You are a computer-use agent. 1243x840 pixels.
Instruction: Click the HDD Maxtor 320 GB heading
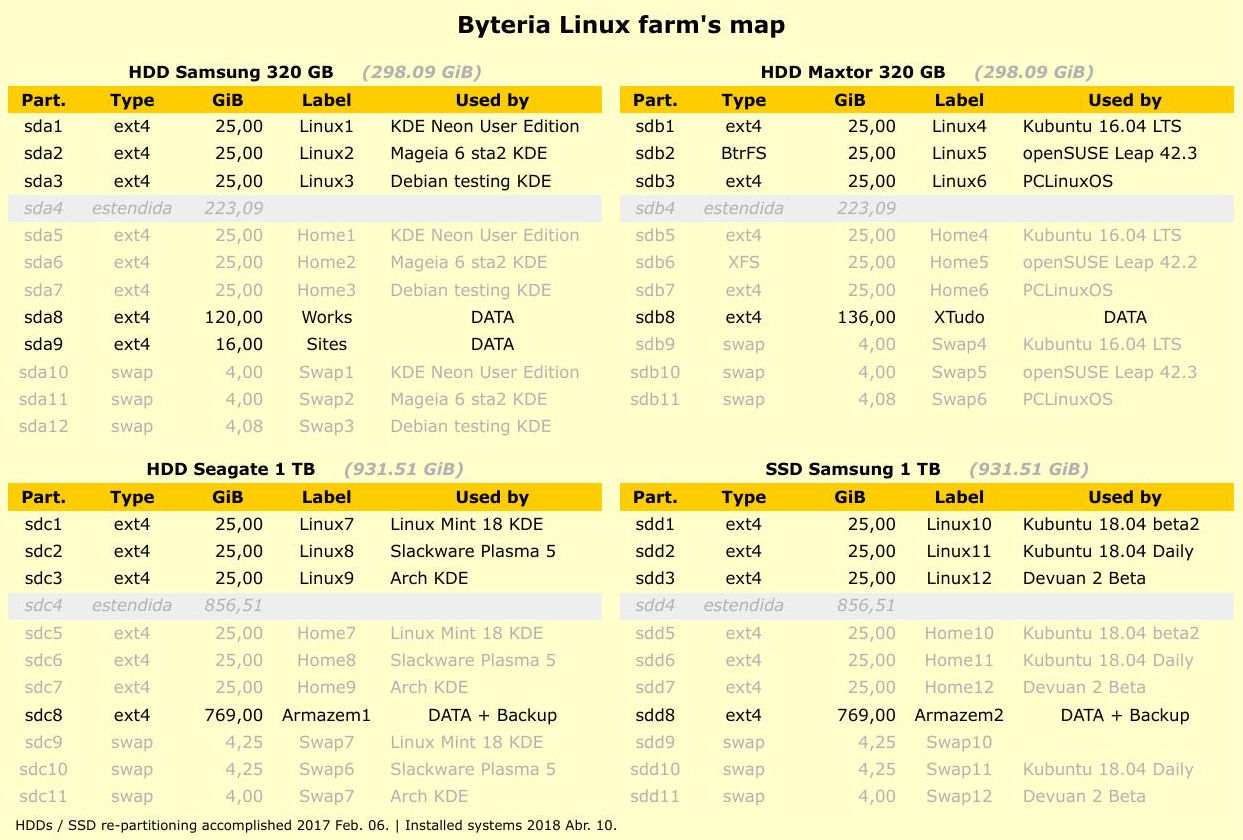click(x=851, y=72)
